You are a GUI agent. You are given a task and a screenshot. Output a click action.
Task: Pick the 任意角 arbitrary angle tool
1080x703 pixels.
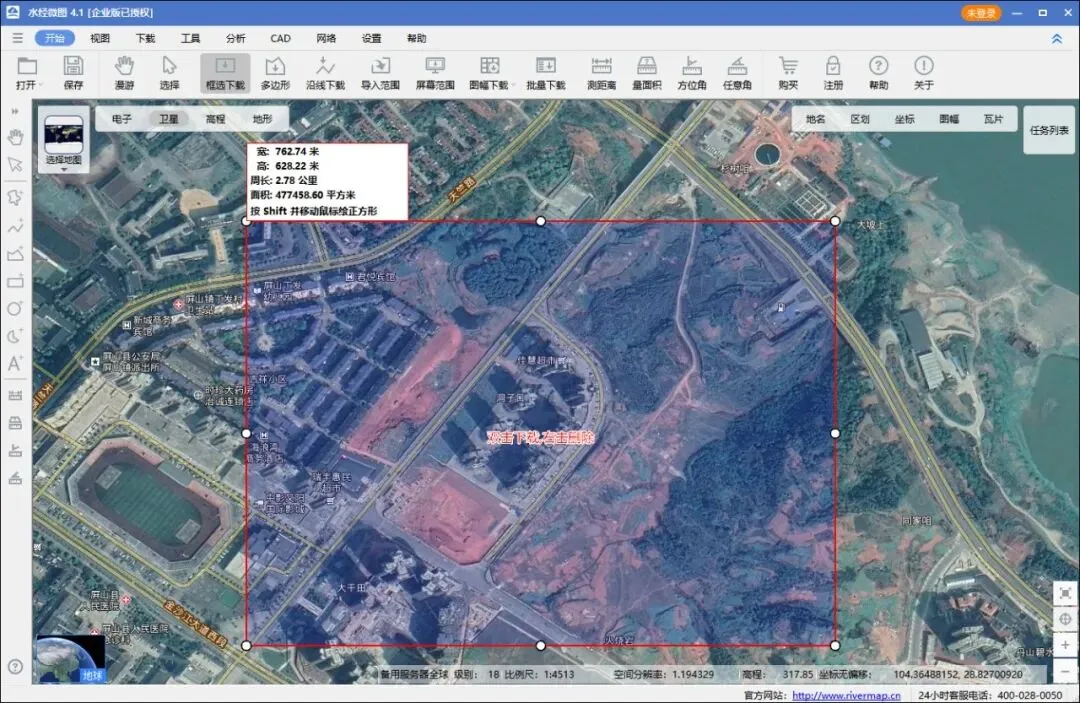tap(737, 73)
